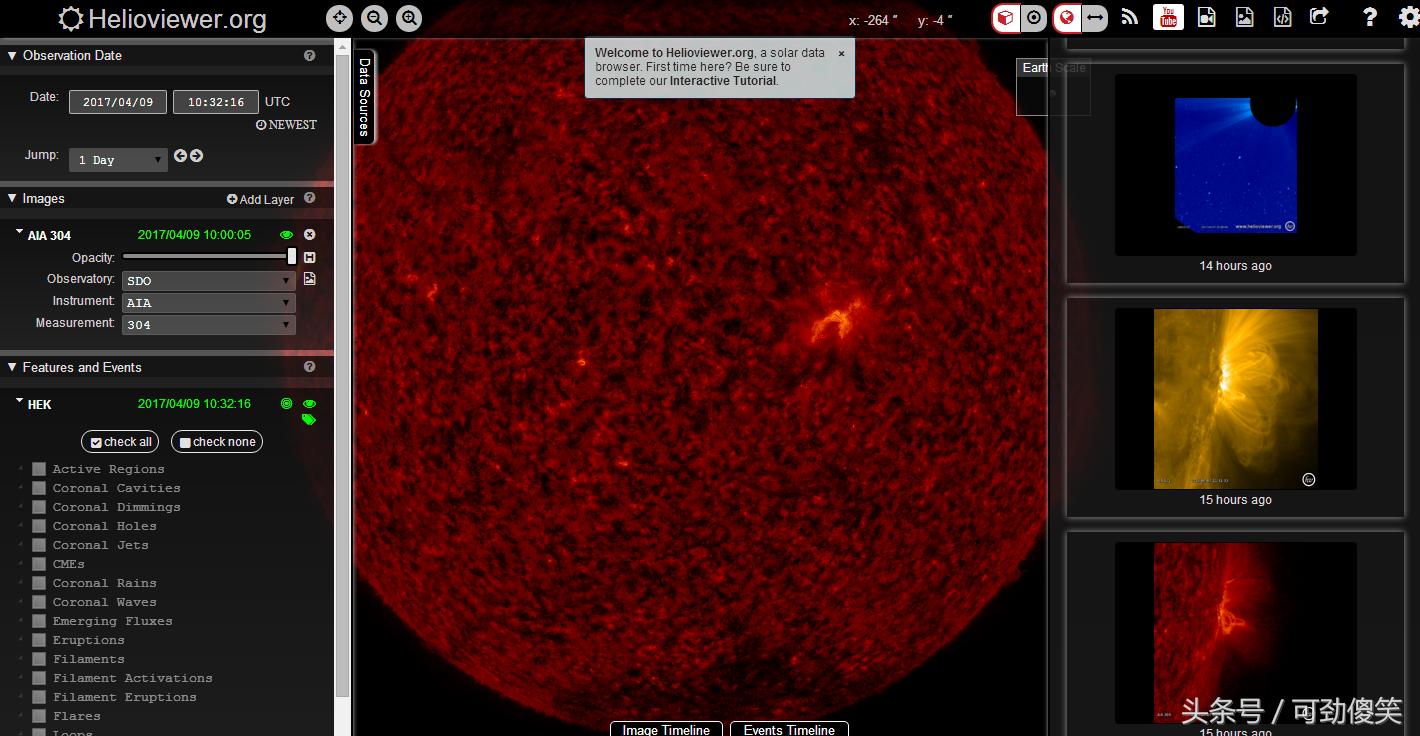Follow the Interactive Tutorial link
Screen dimensions: 1420x736
[723, 81]
